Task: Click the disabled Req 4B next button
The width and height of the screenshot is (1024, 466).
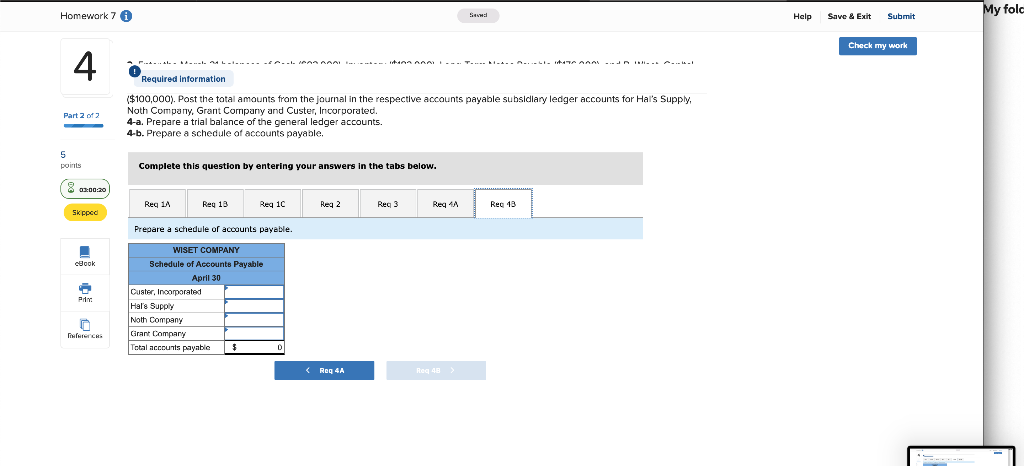Action: [436, 371]
